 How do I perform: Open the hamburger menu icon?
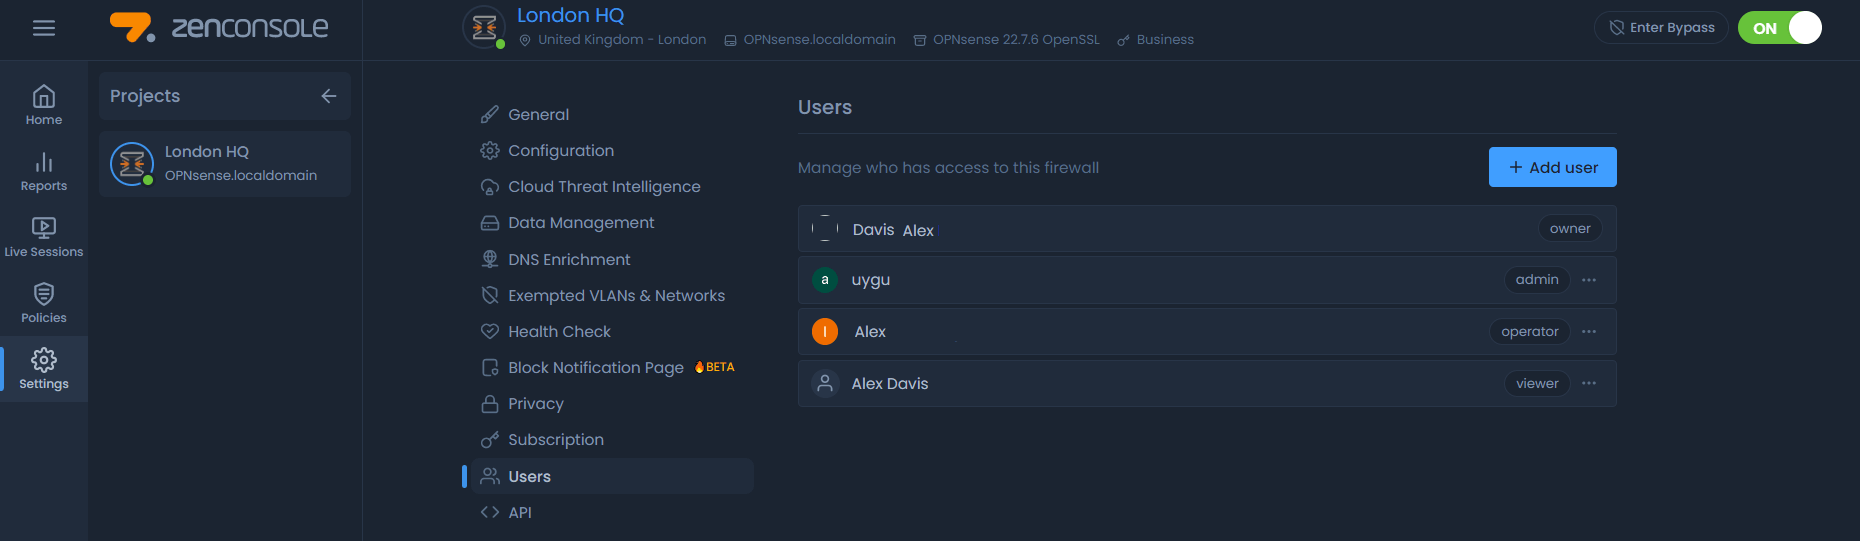click(x=44, y=28)
